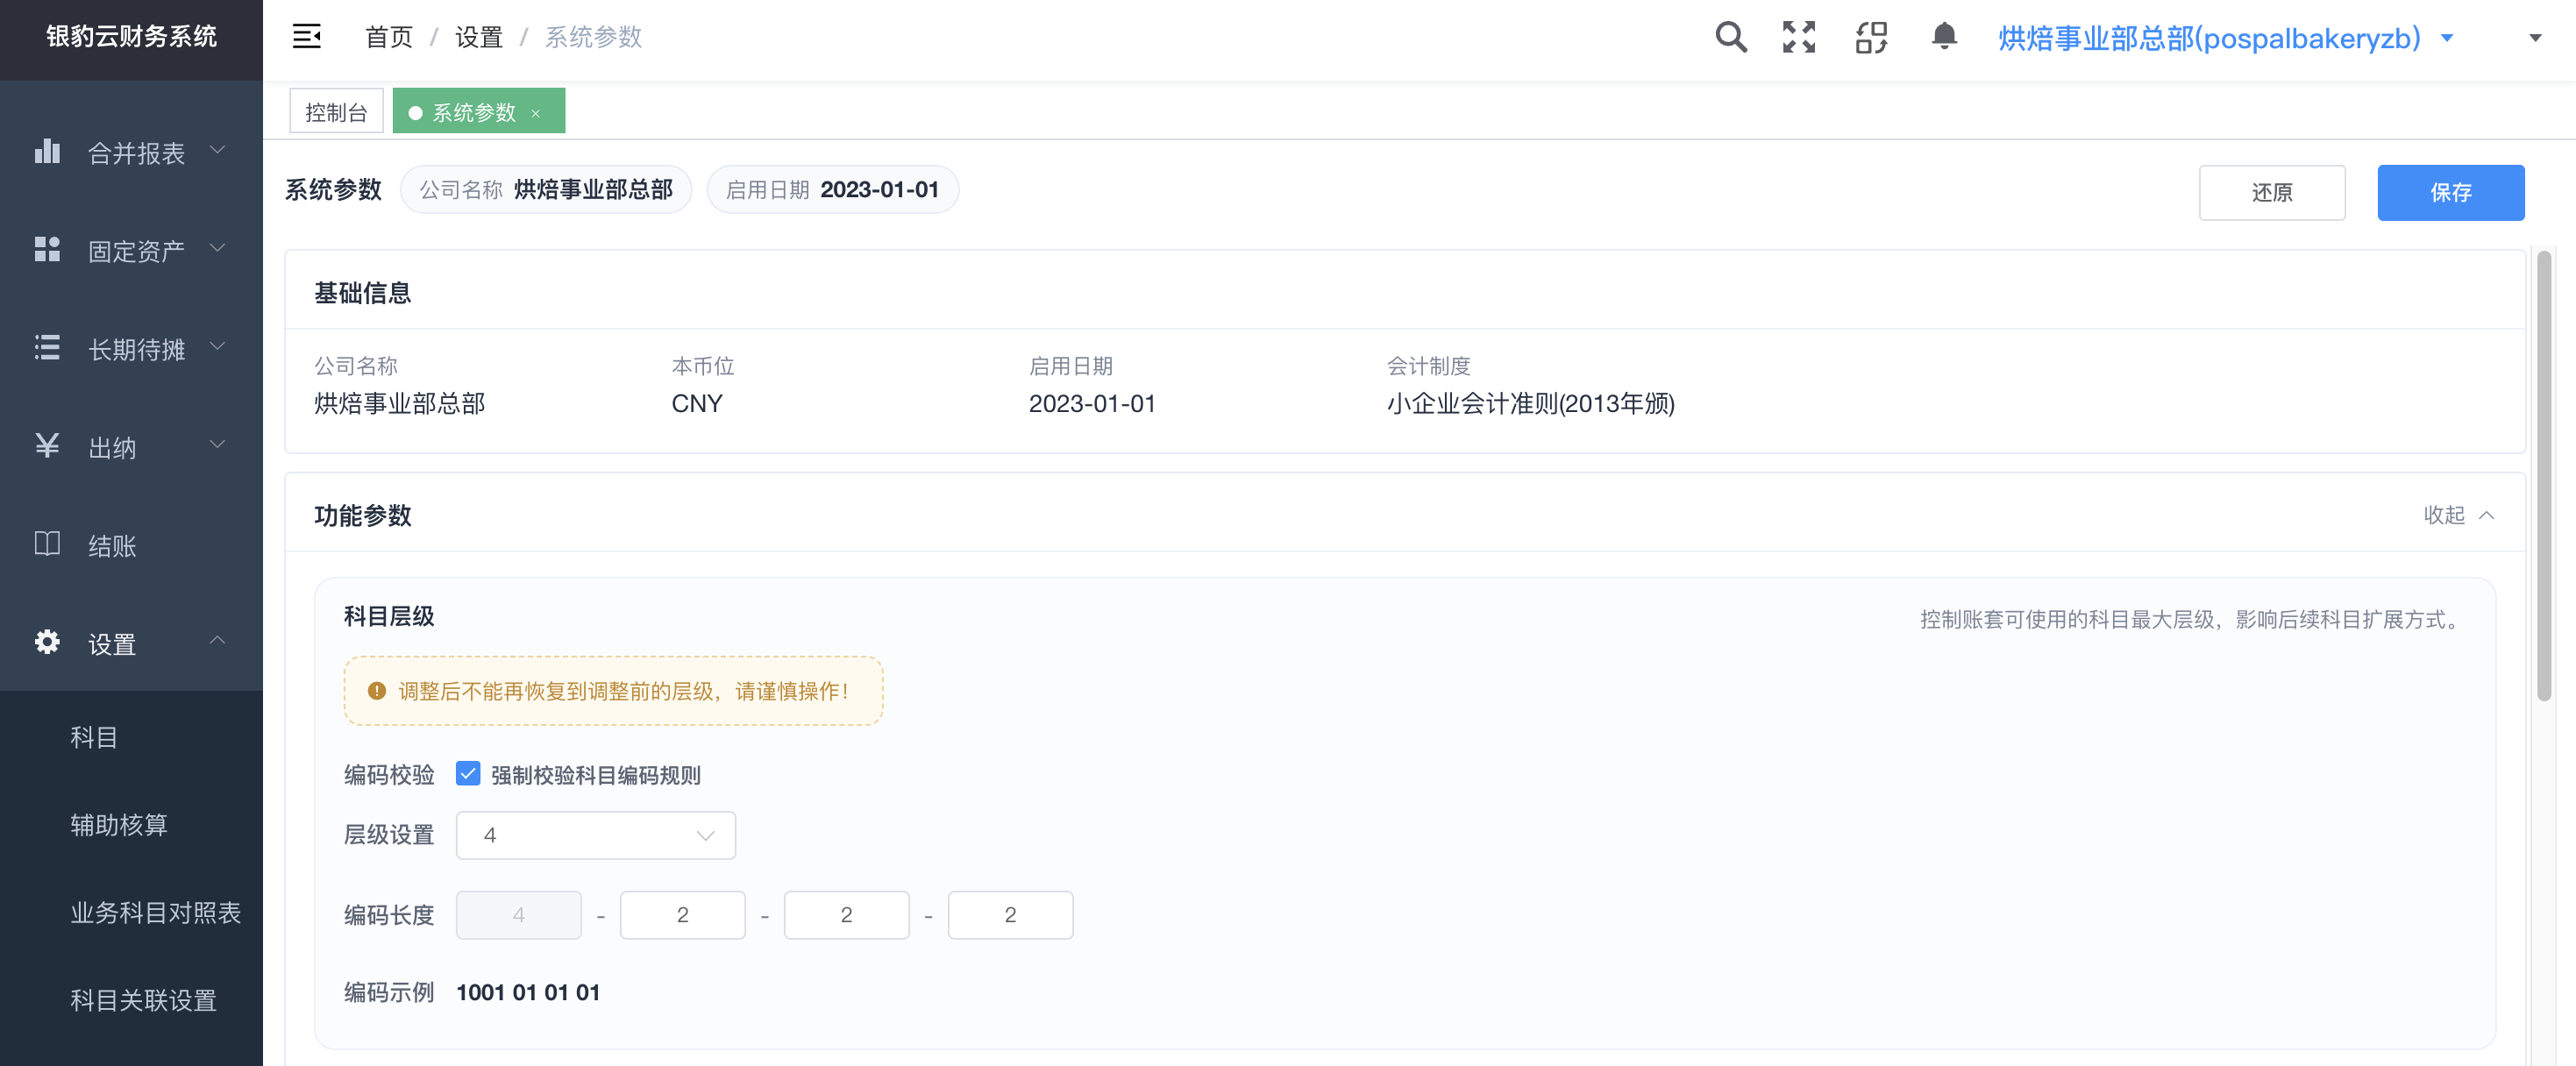Expand the 合并报表 sidebar menu
Image resolution: width=2576 pixels, height=1066 pixels.
[x=131, y=152]
